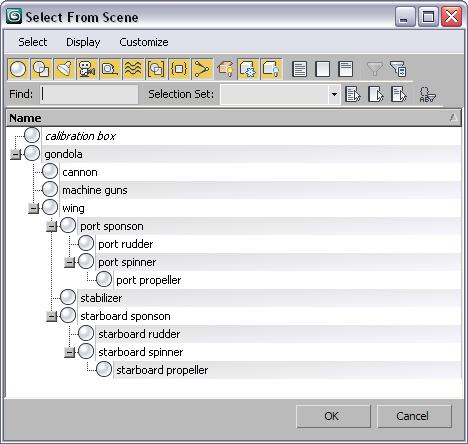Toggle the Display Geometry filter icon

18,69
